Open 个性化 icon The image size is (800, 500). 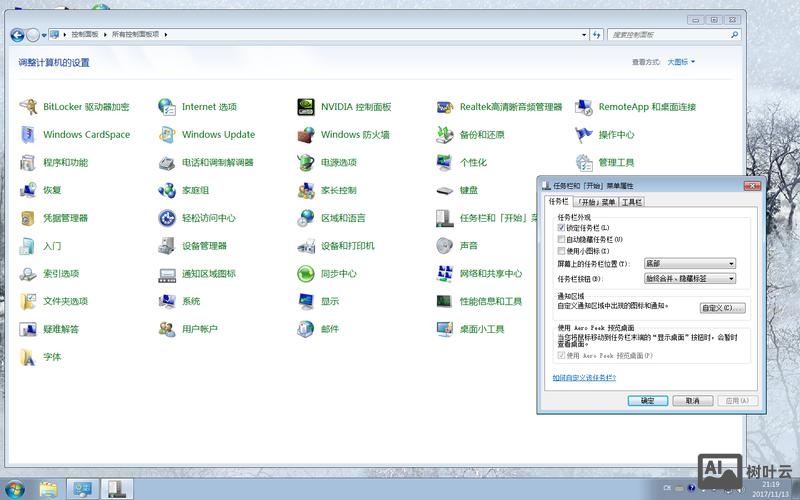[x=445, y=162]
